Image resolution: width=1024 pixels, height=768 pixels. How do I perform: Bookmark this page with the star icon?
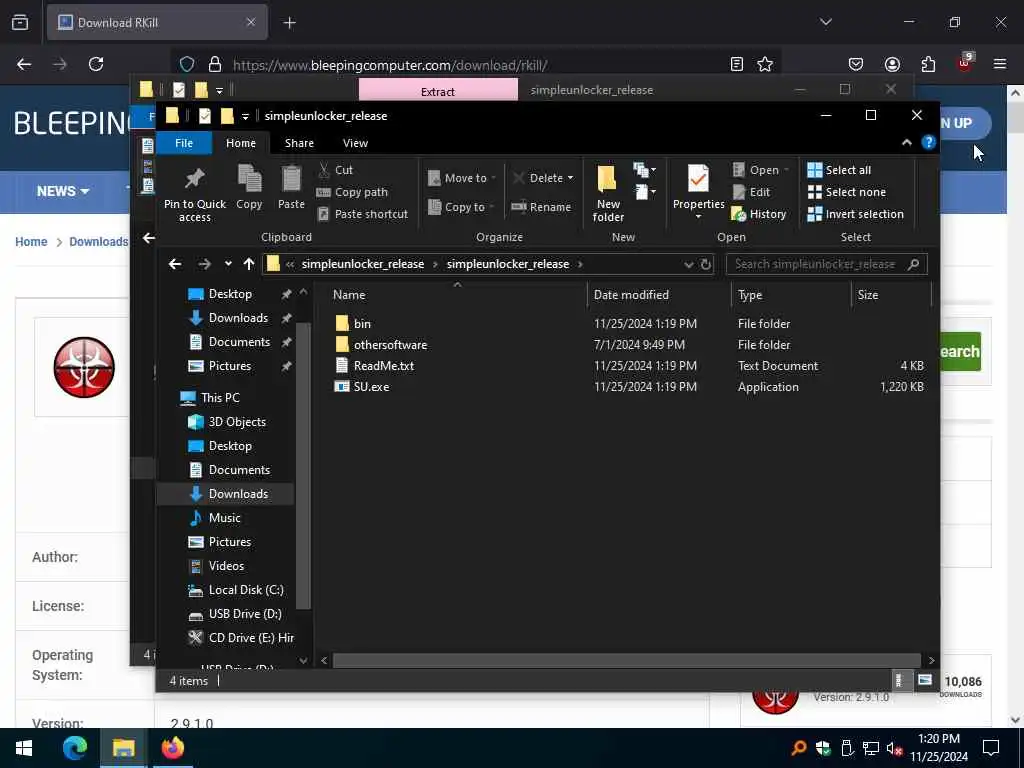click(x=765, y=64)
